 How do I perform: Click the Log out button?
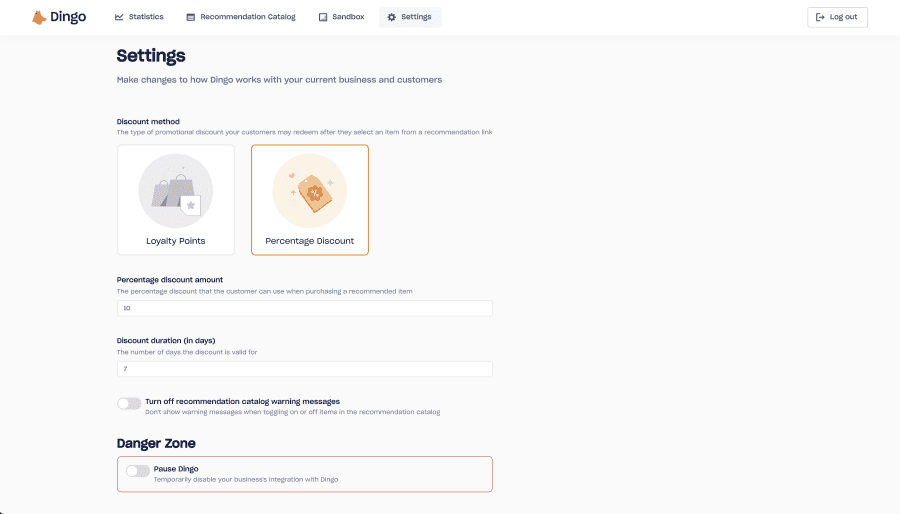837,17
